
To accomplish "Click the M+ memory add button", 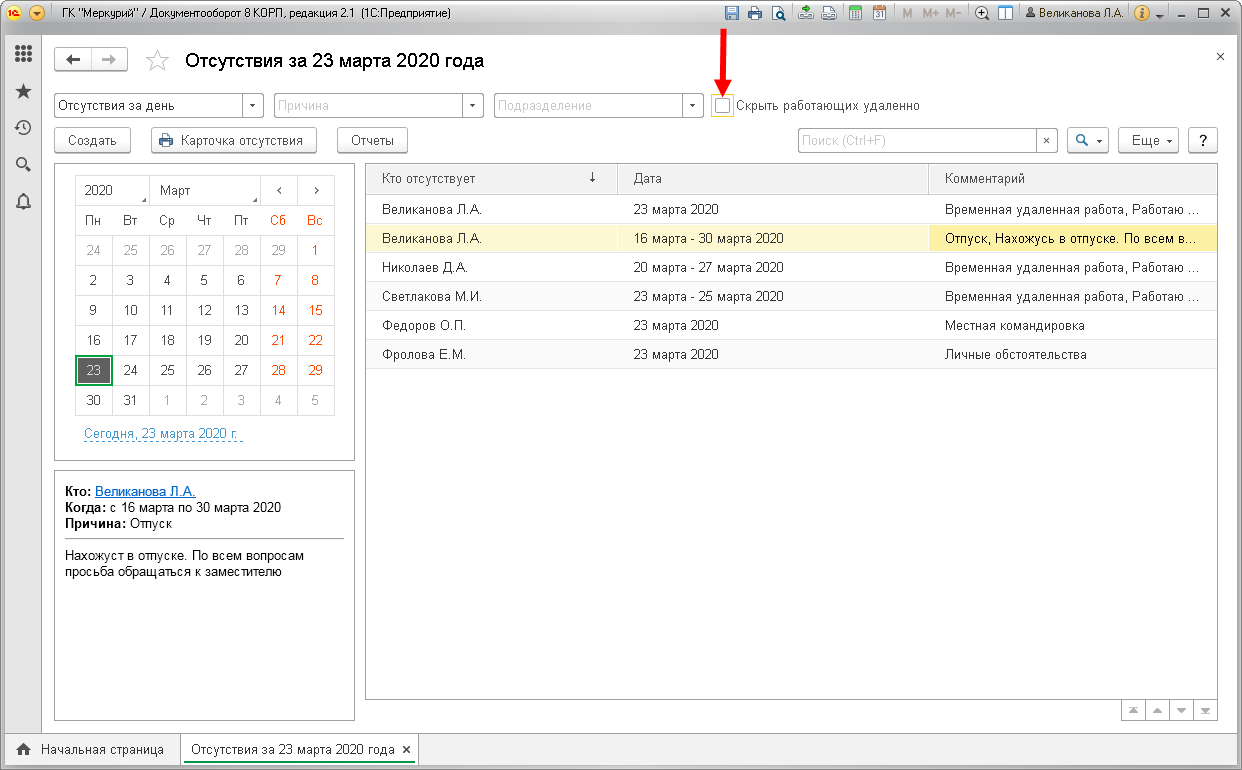I will coord(930,13).
